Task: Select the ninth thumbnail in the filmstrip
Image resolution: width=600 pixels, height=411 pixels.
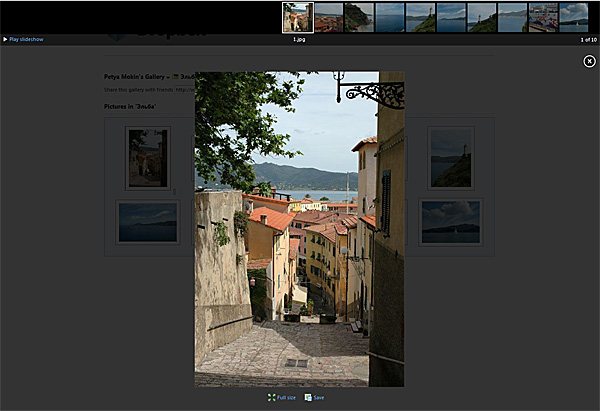Action: pos(543,17)
